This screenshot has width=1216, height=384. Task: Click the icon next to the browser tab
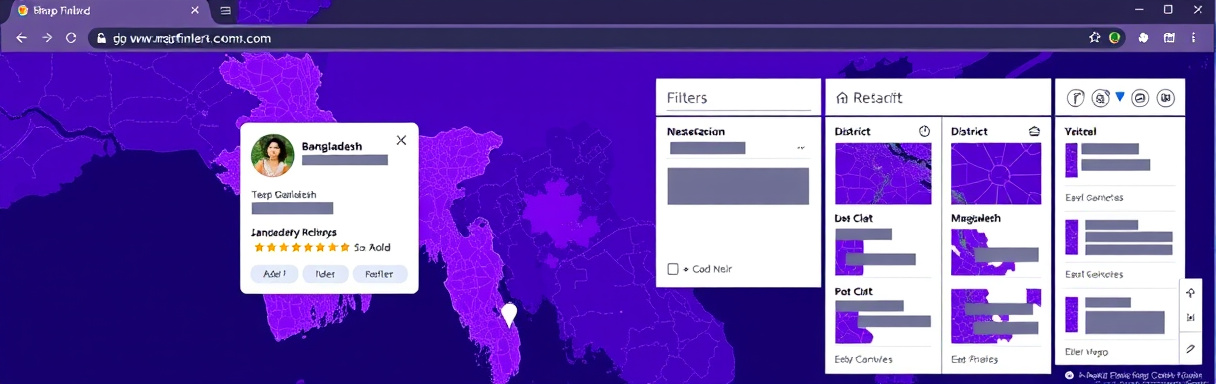(226, 10)
